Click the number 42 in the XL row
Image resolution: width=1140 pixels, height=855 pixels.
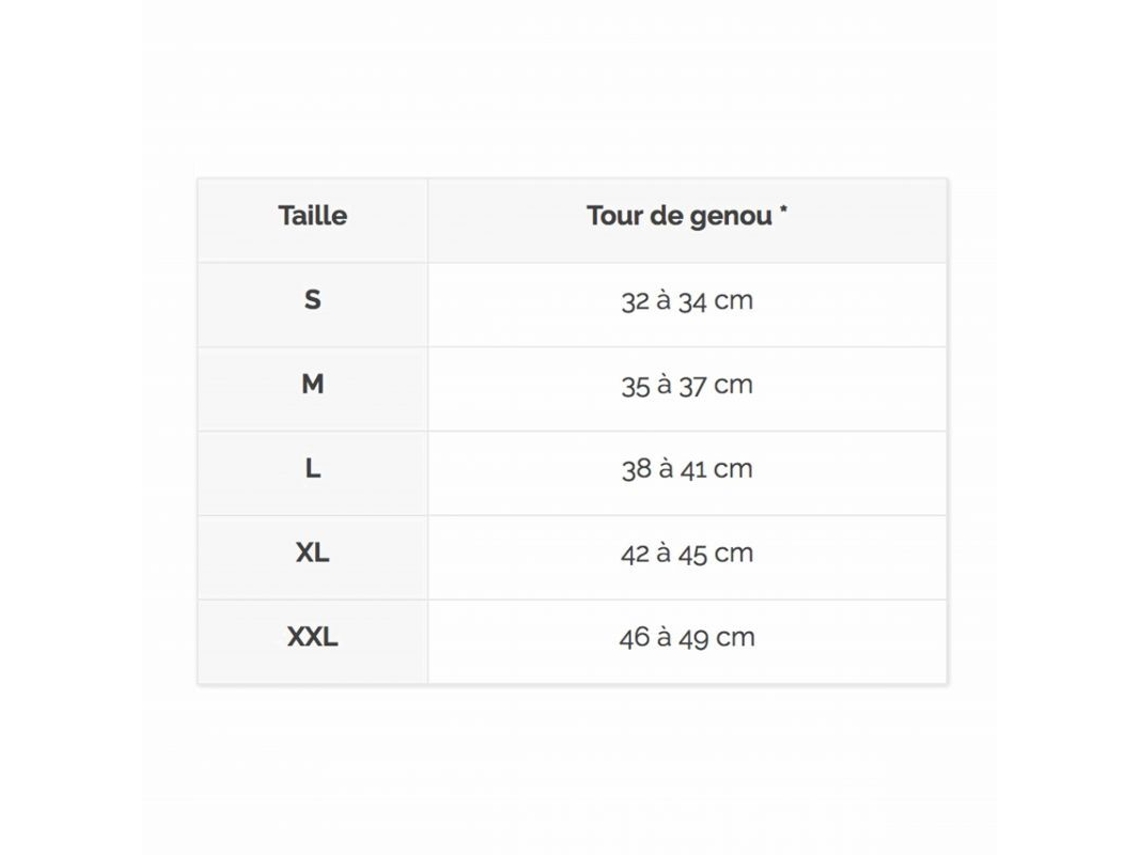[x=635, y=554]
